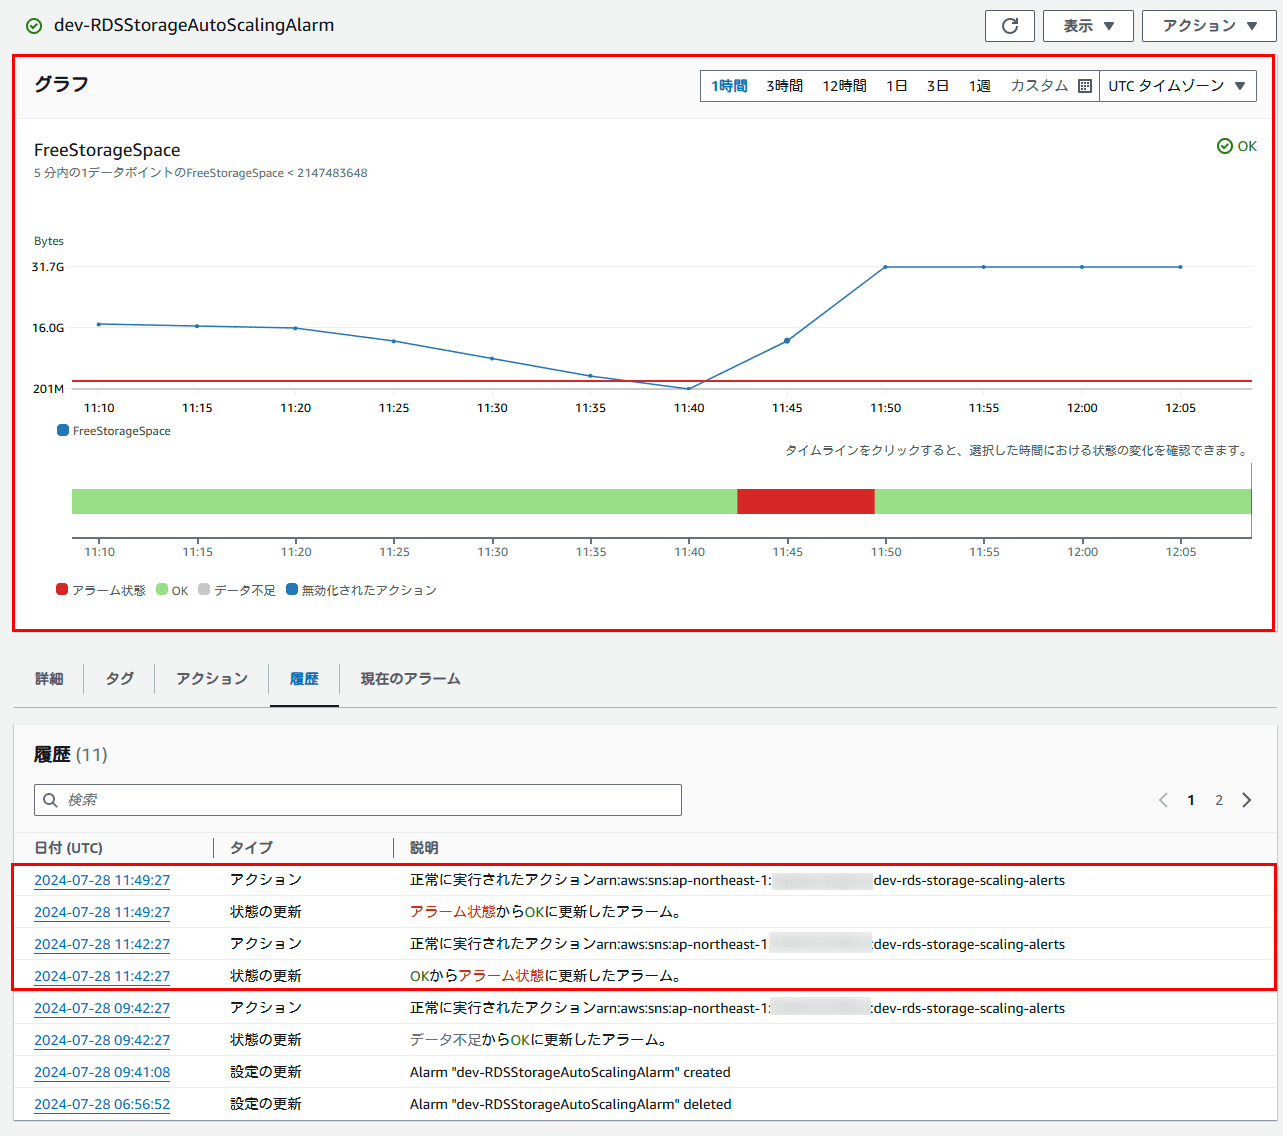Click the alarm created description text
The width and height of the screenshot is (1283, 1136).
pyautogui.click(x=570, y=1073)
